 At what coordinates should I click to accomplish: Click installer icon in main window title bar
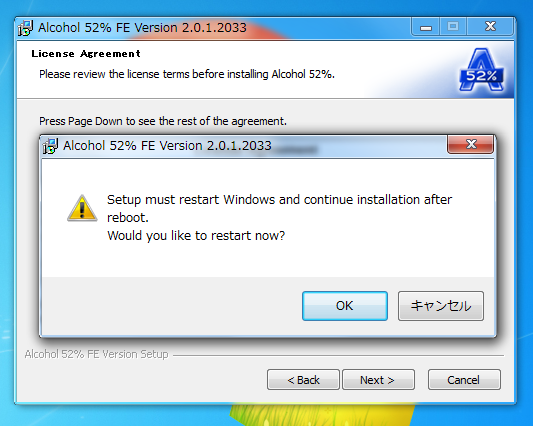pos(25,28)
